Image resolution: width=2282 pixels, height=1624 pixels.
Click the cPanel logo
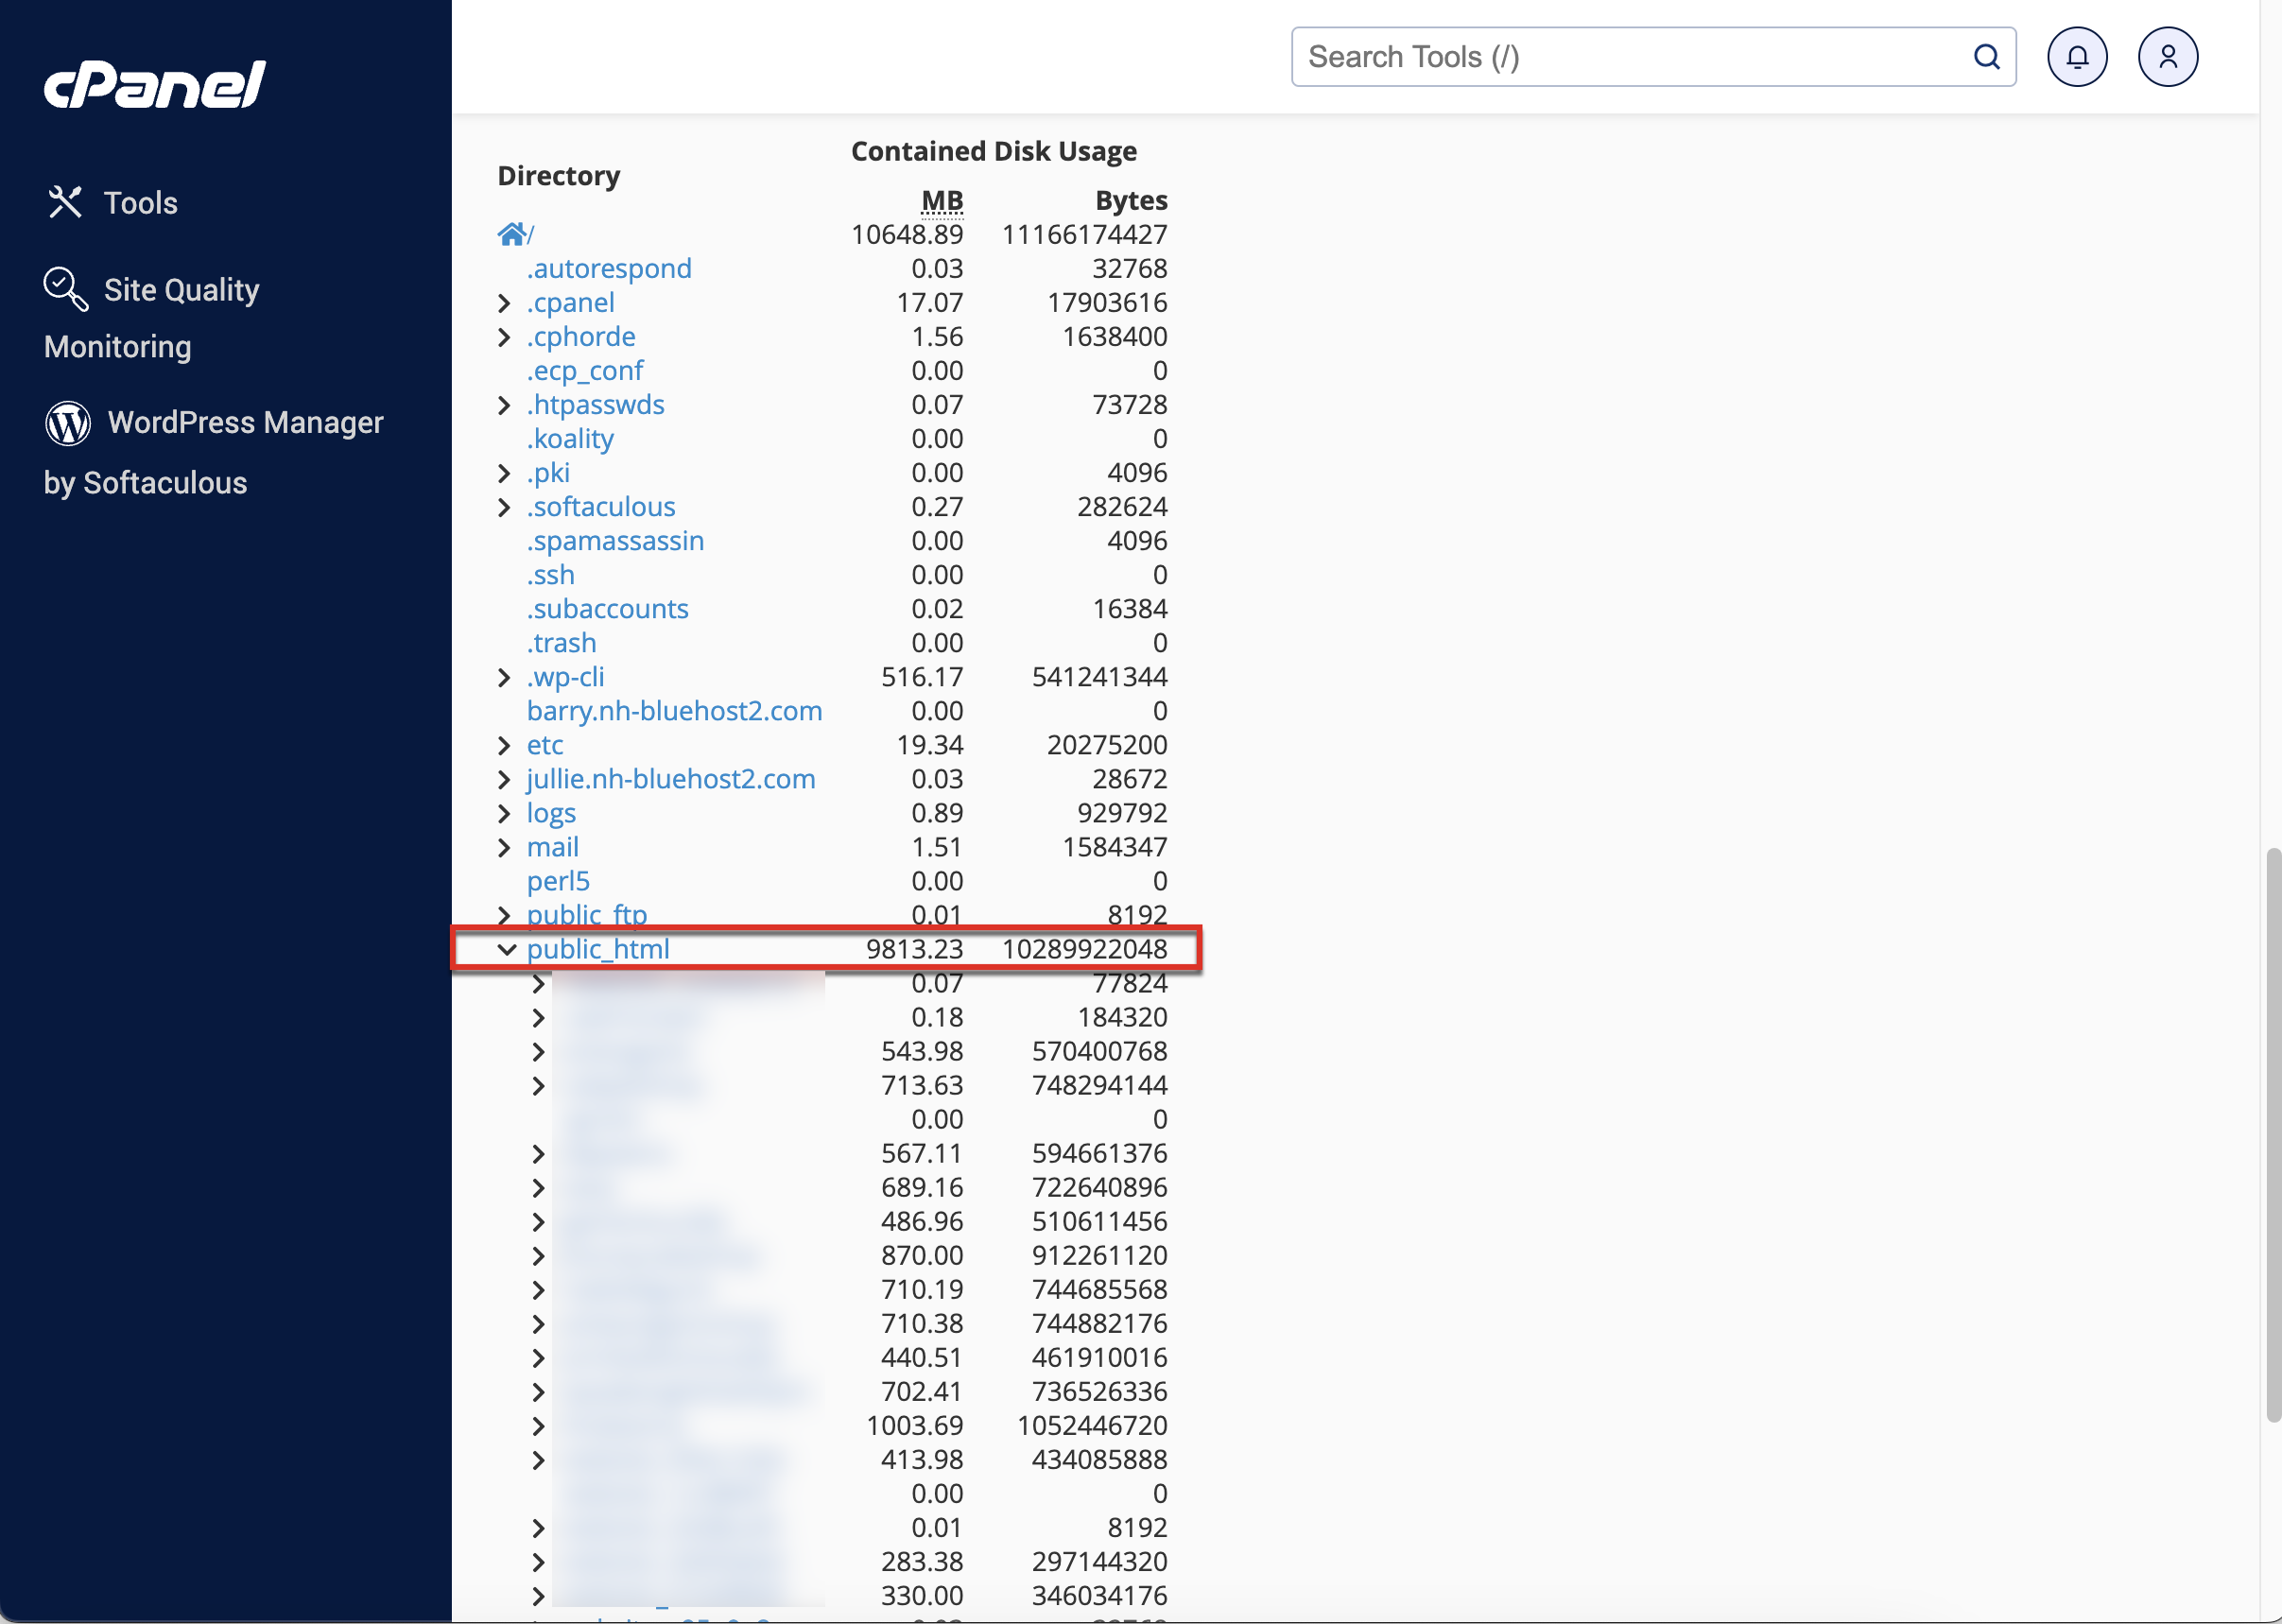point(155,84)
